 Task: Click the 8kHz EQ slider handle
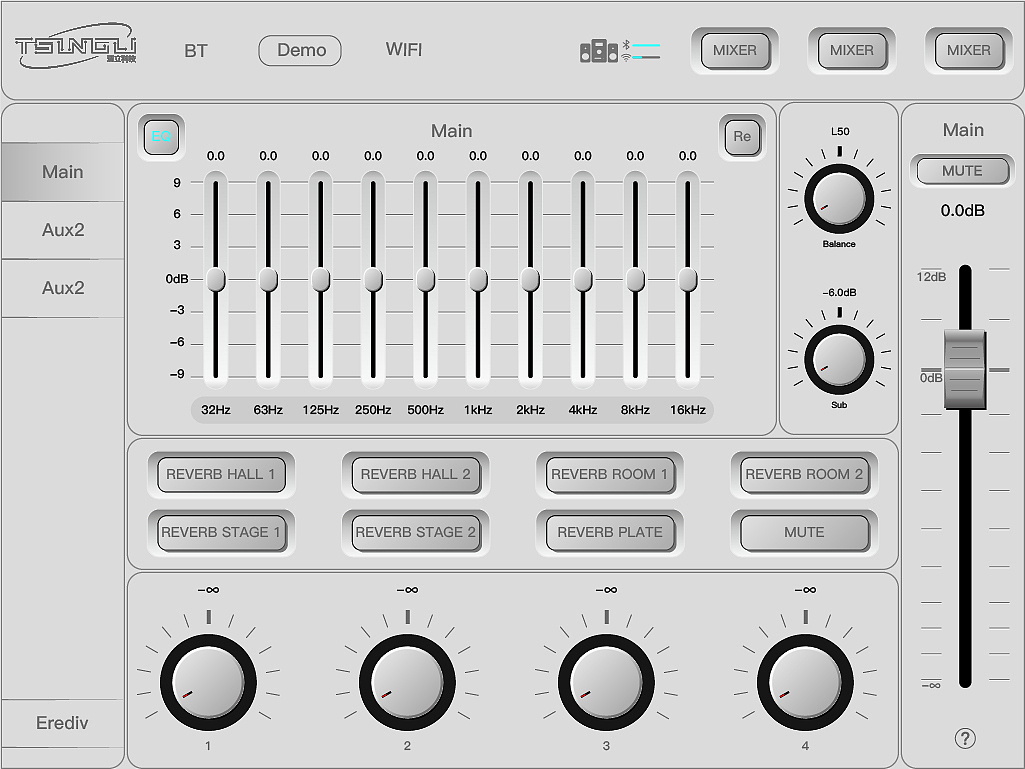tap(635, 280)
